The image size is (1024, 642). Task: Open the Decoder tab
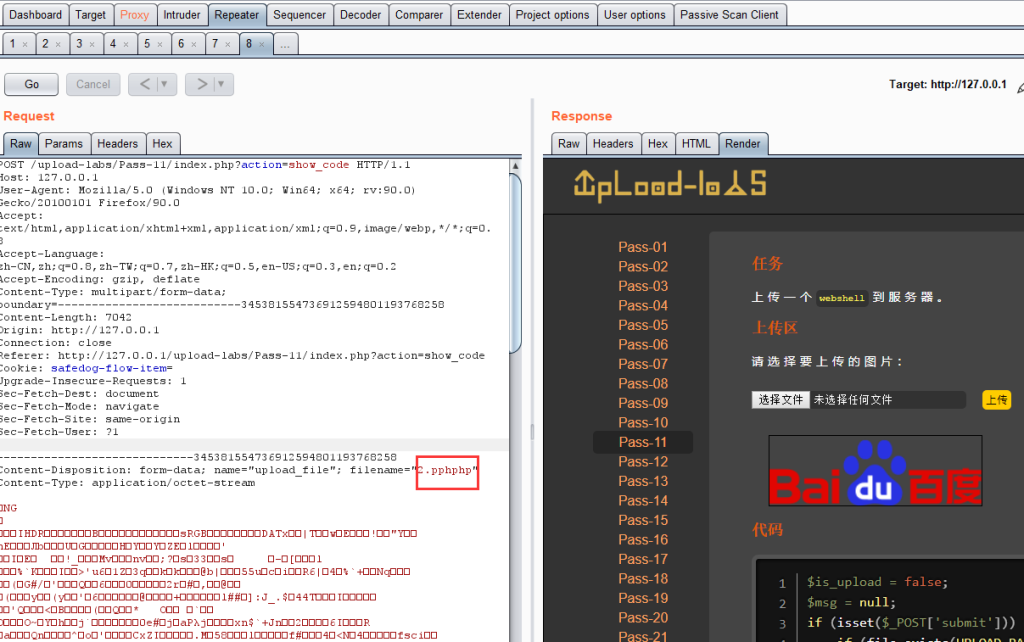click(359, 15)
